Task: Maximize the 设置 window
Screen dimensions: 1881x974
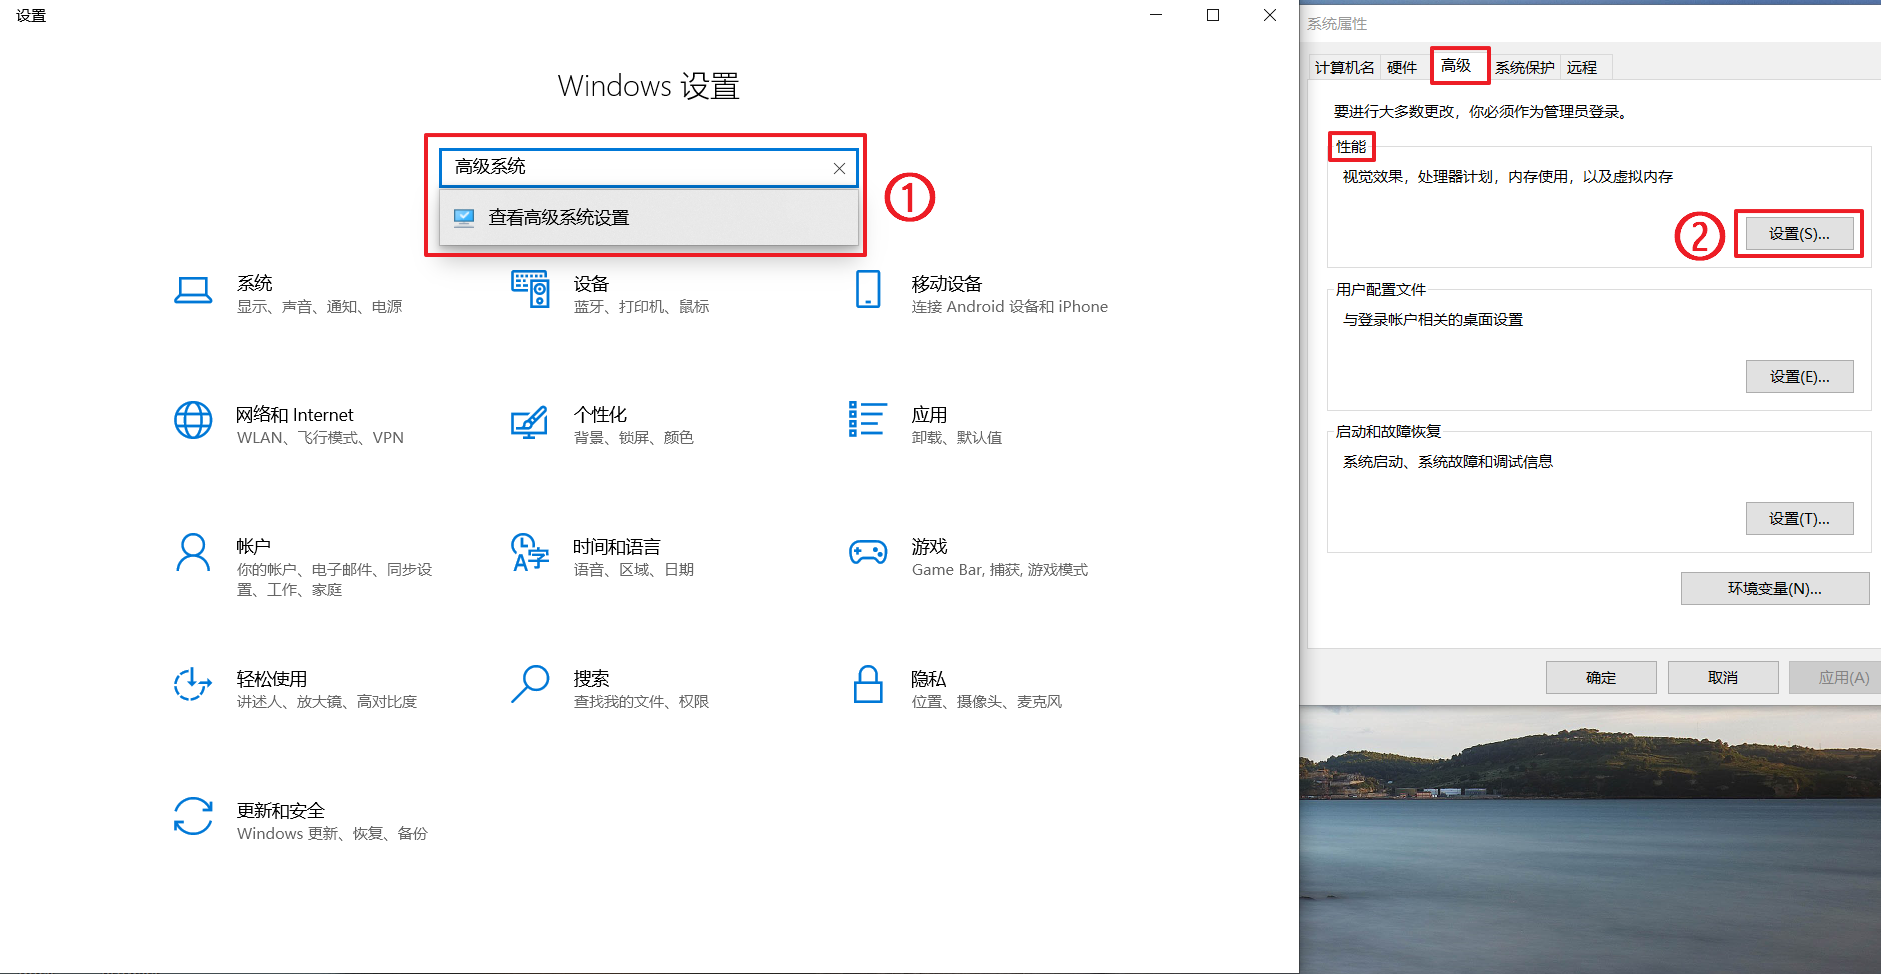Action: point(1213,15)
